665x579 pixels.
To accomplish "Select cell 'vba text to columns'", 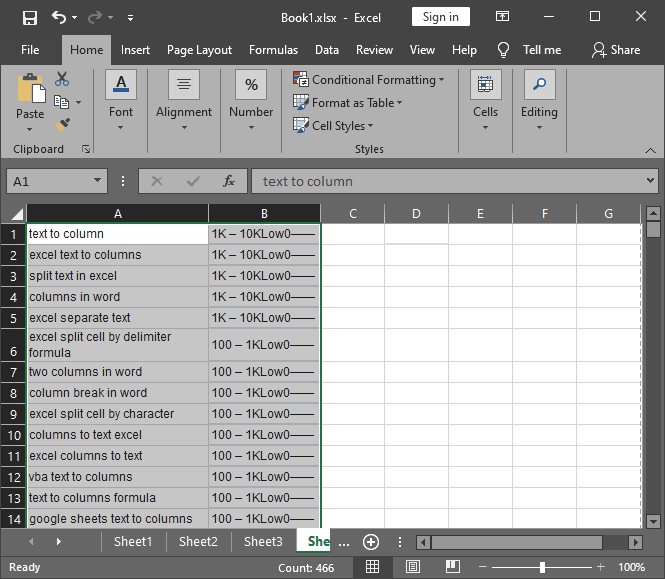I will [x=117, y=477].
